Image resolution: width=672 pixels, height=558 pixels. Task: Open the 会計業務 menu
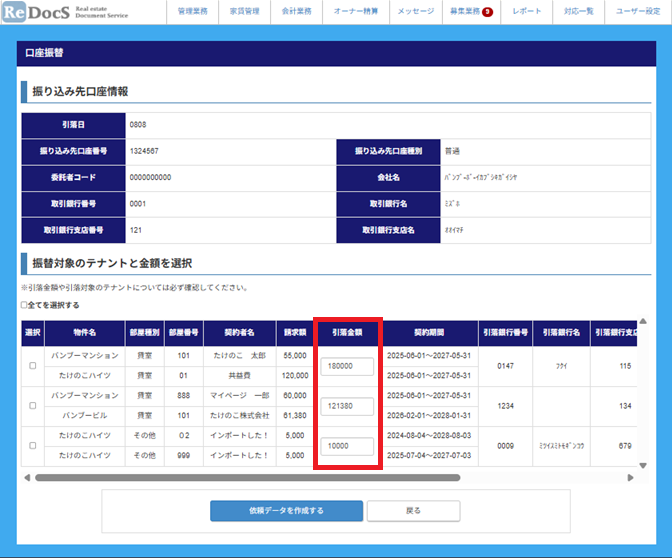tap(296, 12)
